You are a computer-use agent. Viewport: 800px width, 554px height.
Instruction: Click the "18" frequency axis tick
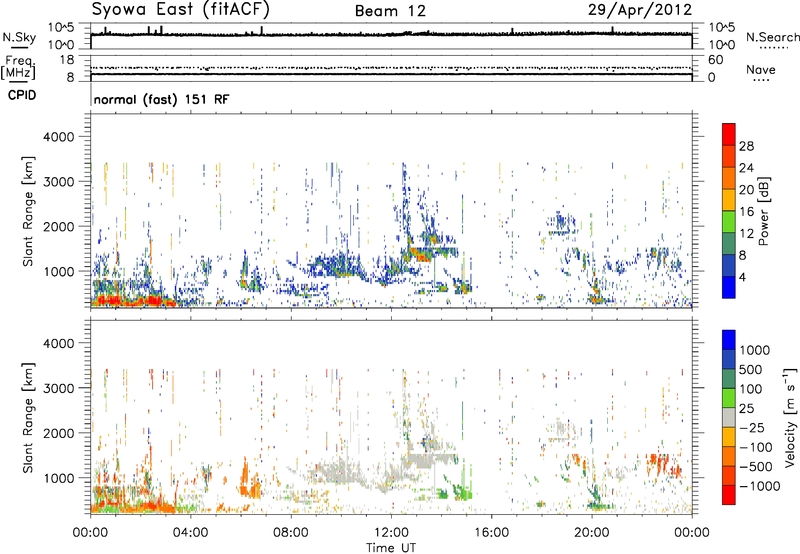pyautogui.click(x=67, y=59)
